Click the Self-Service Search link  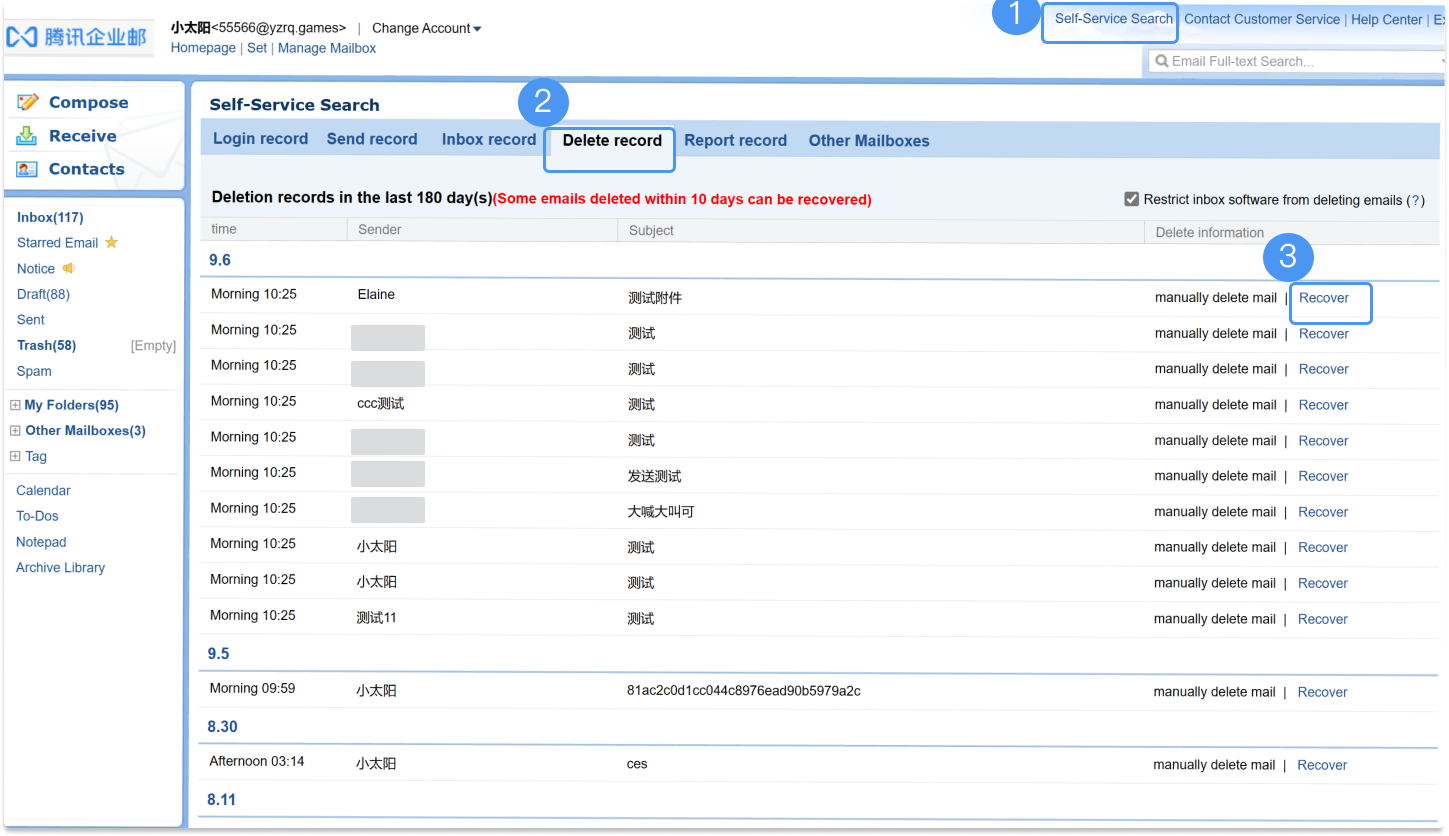[1114, 19]
